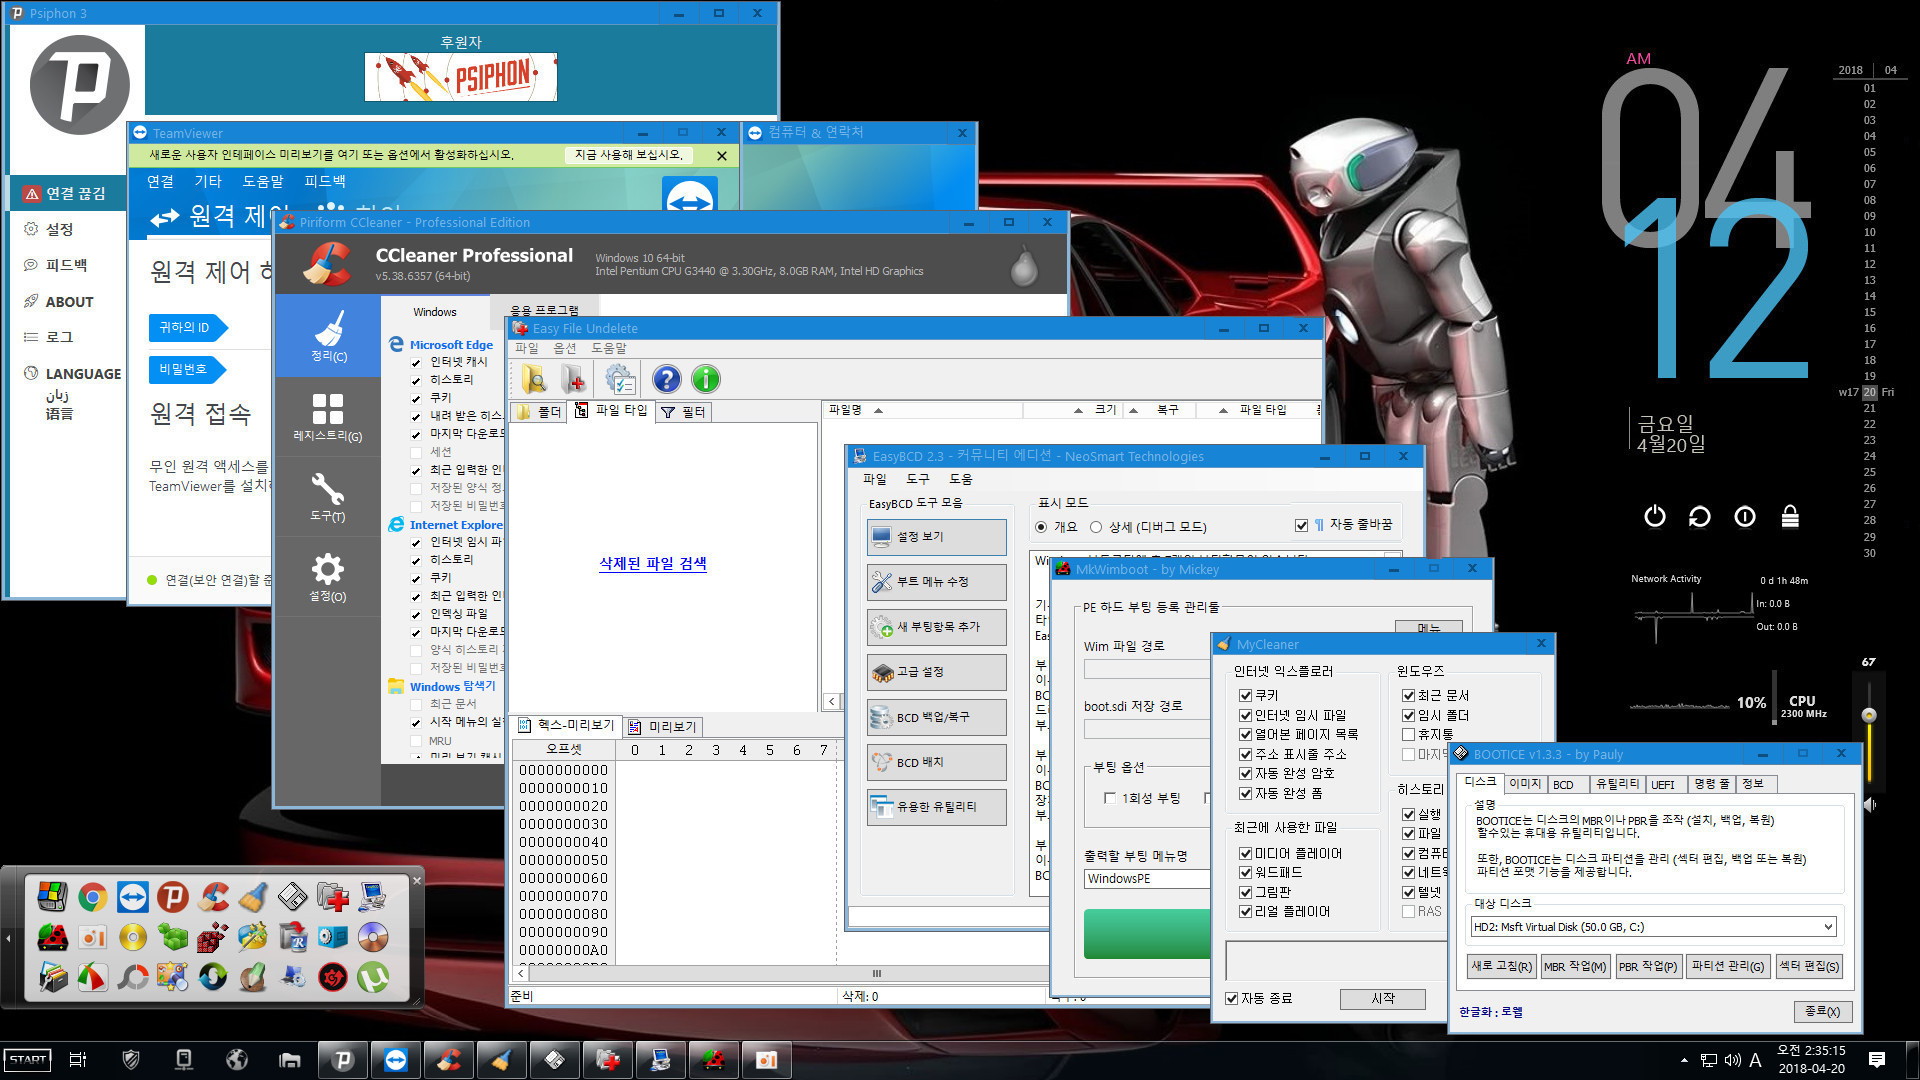Click 출력할 부팅 메뉴명 input field WindowsPE
The image size is (1920, 1080).
click(x=1146, y=879)
